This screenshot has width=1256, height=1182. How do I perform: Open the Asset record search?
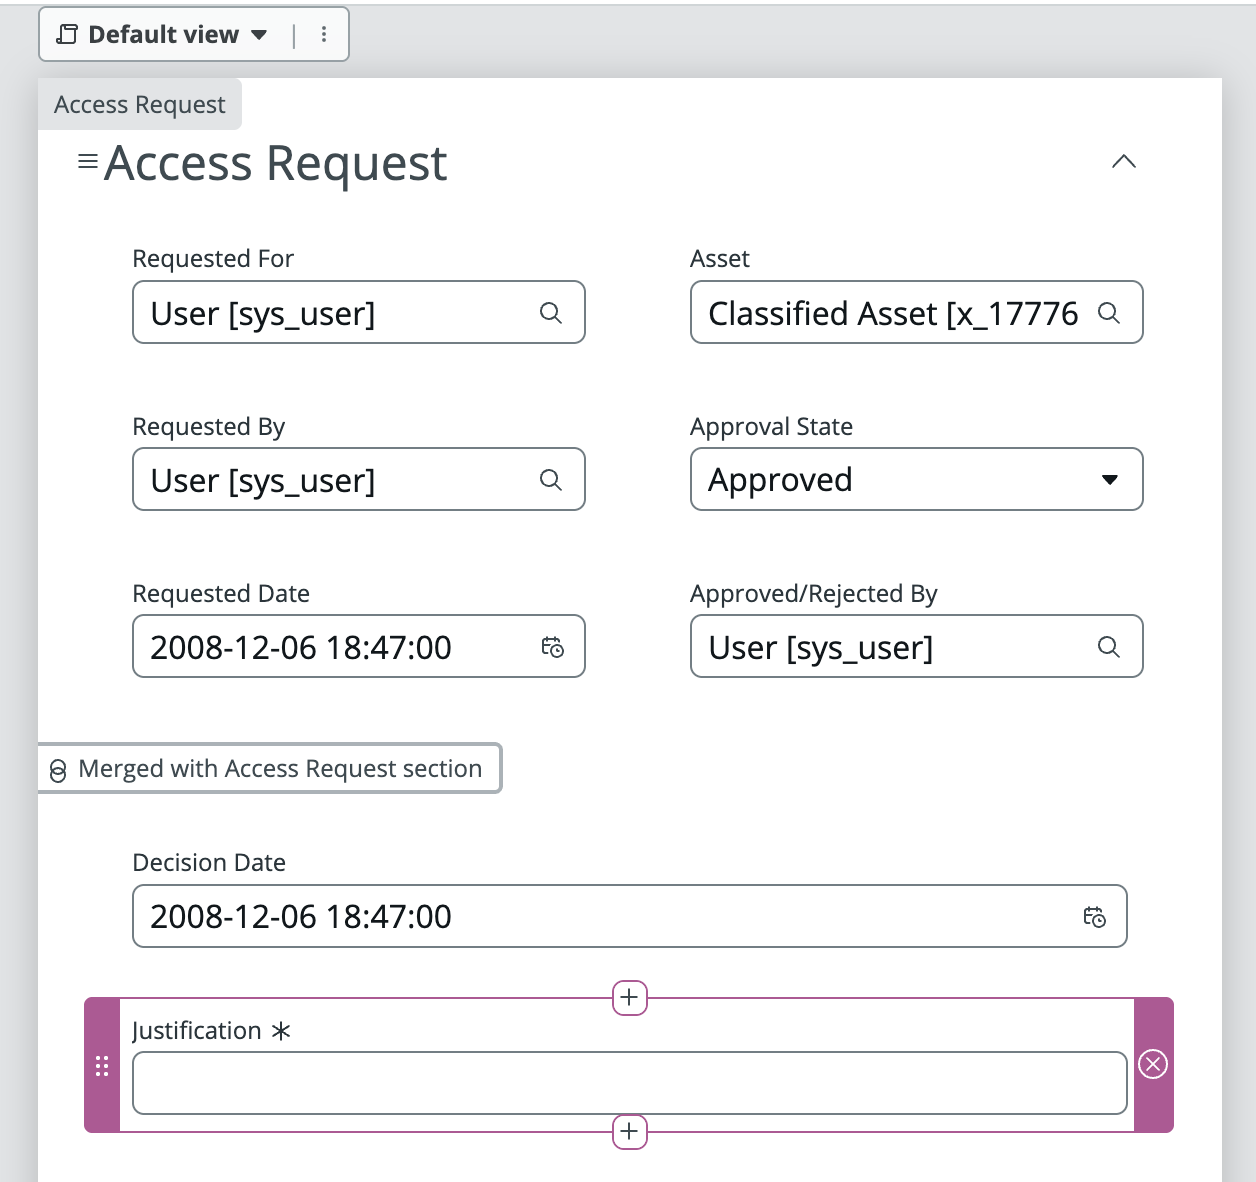click(x=1108, y=312)
